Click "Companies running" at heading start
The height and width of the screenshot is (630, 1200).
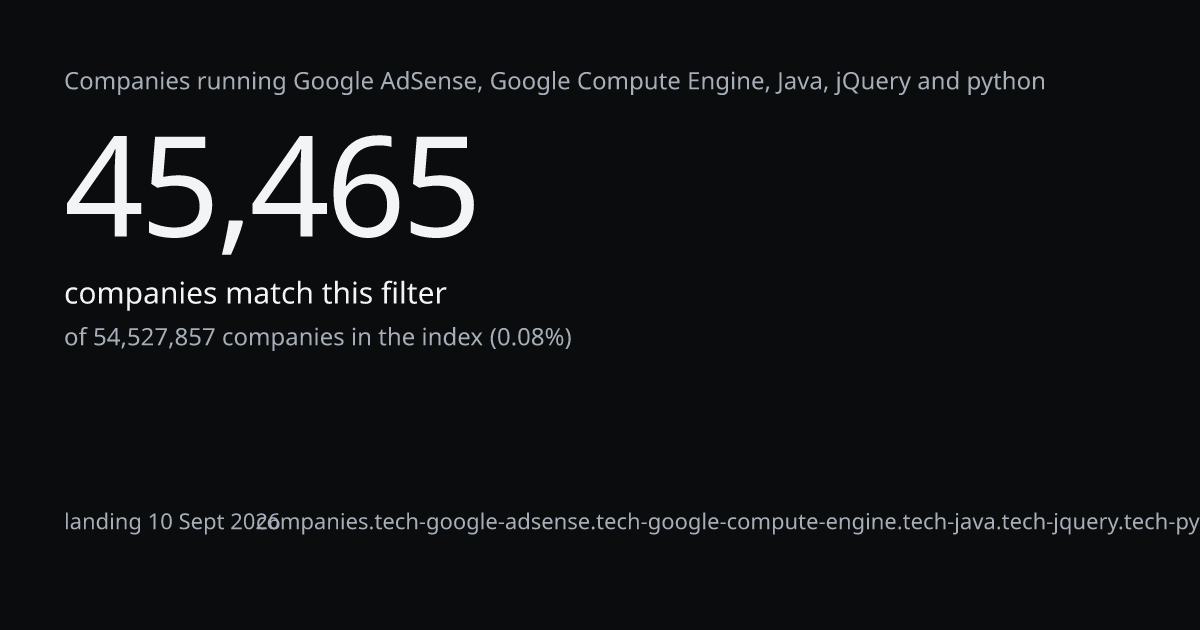click(175, 82)
